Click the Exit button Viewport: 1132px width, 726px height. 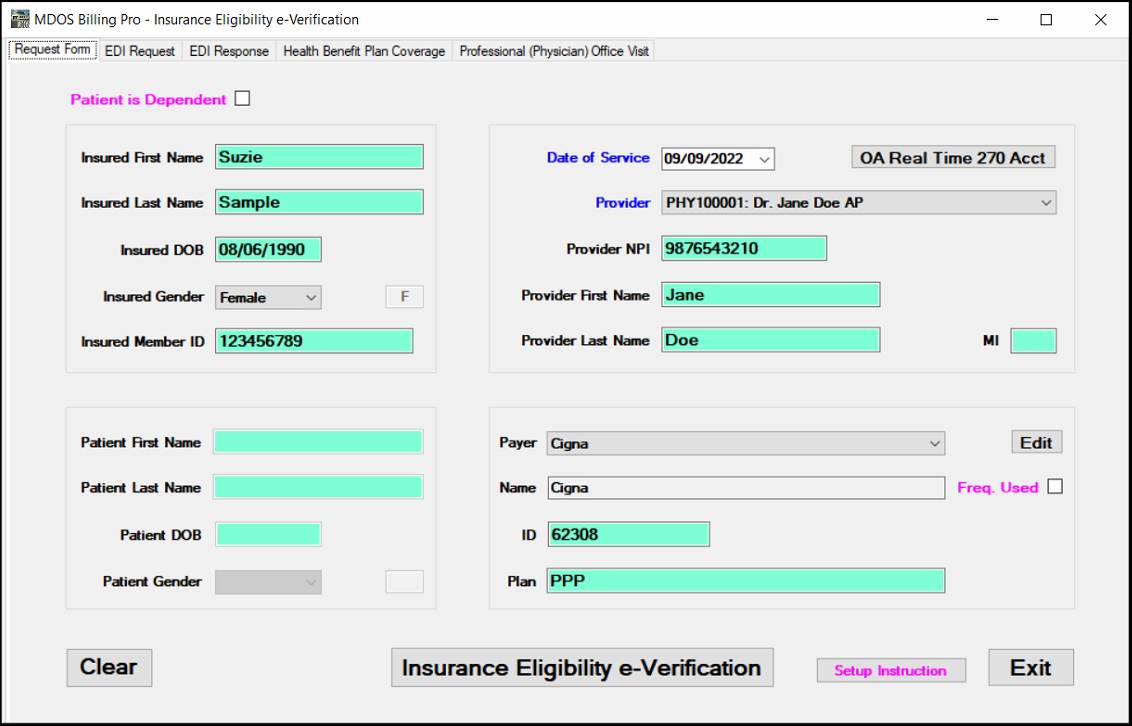click(1030, 666)
